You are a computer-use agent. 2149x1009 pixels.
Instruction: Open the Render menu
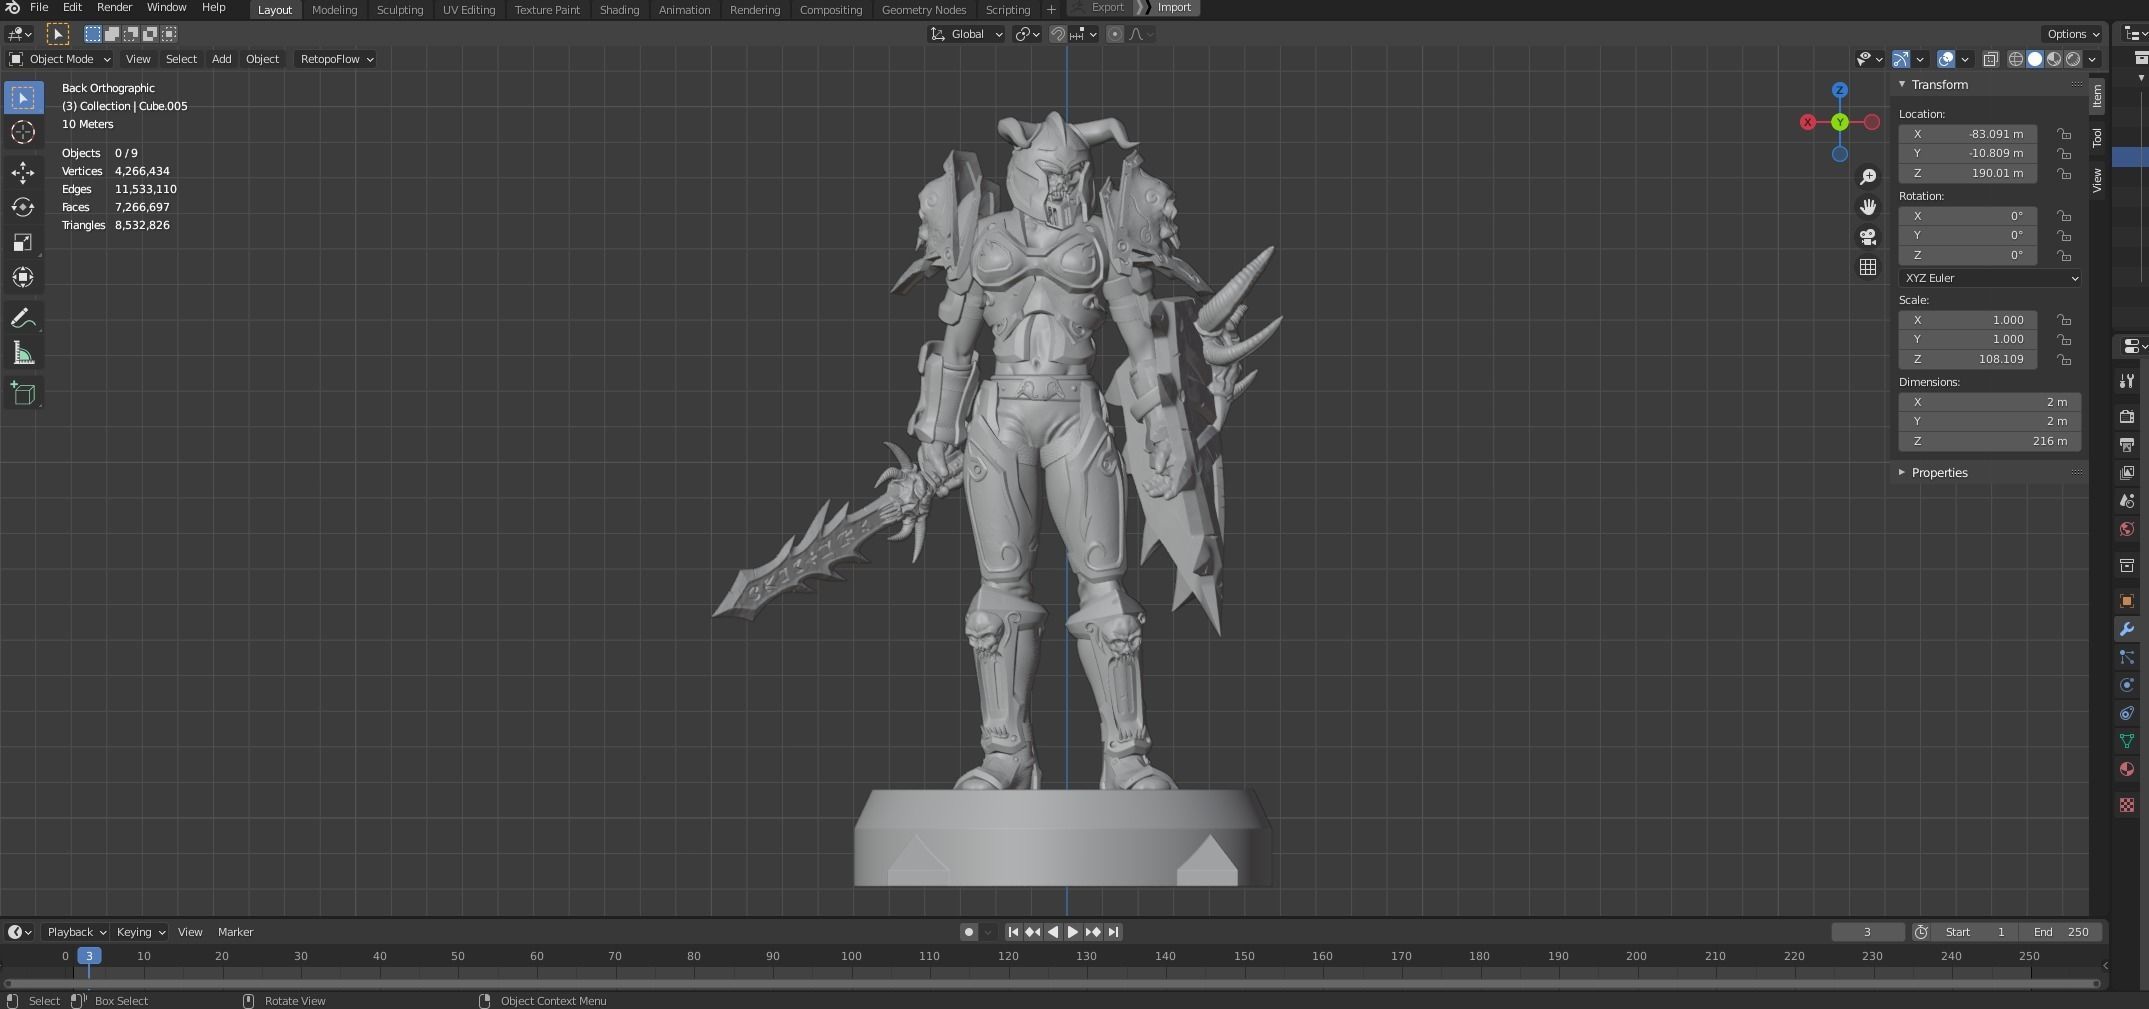tap(114, 7)
